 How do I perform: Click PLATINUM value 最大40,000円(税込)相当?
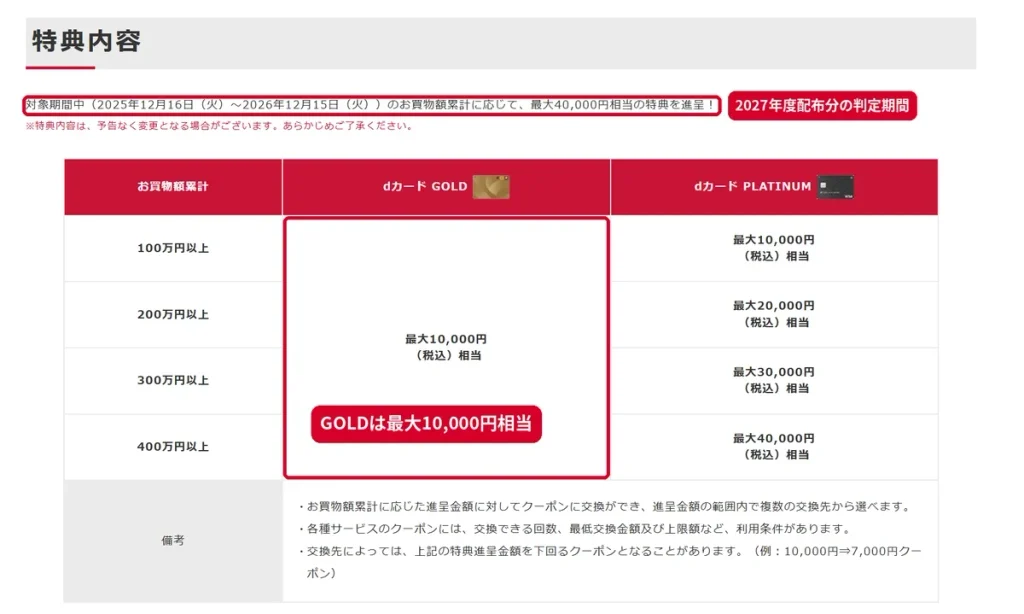773,446
